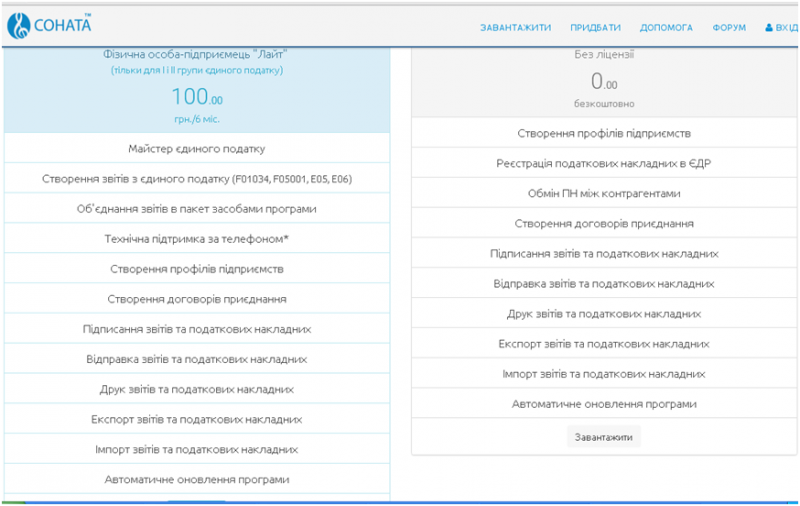Screen dimensions: 800x506
Task: Click the "Без ліцензії" plan header
Action: (x=603, y=55)
